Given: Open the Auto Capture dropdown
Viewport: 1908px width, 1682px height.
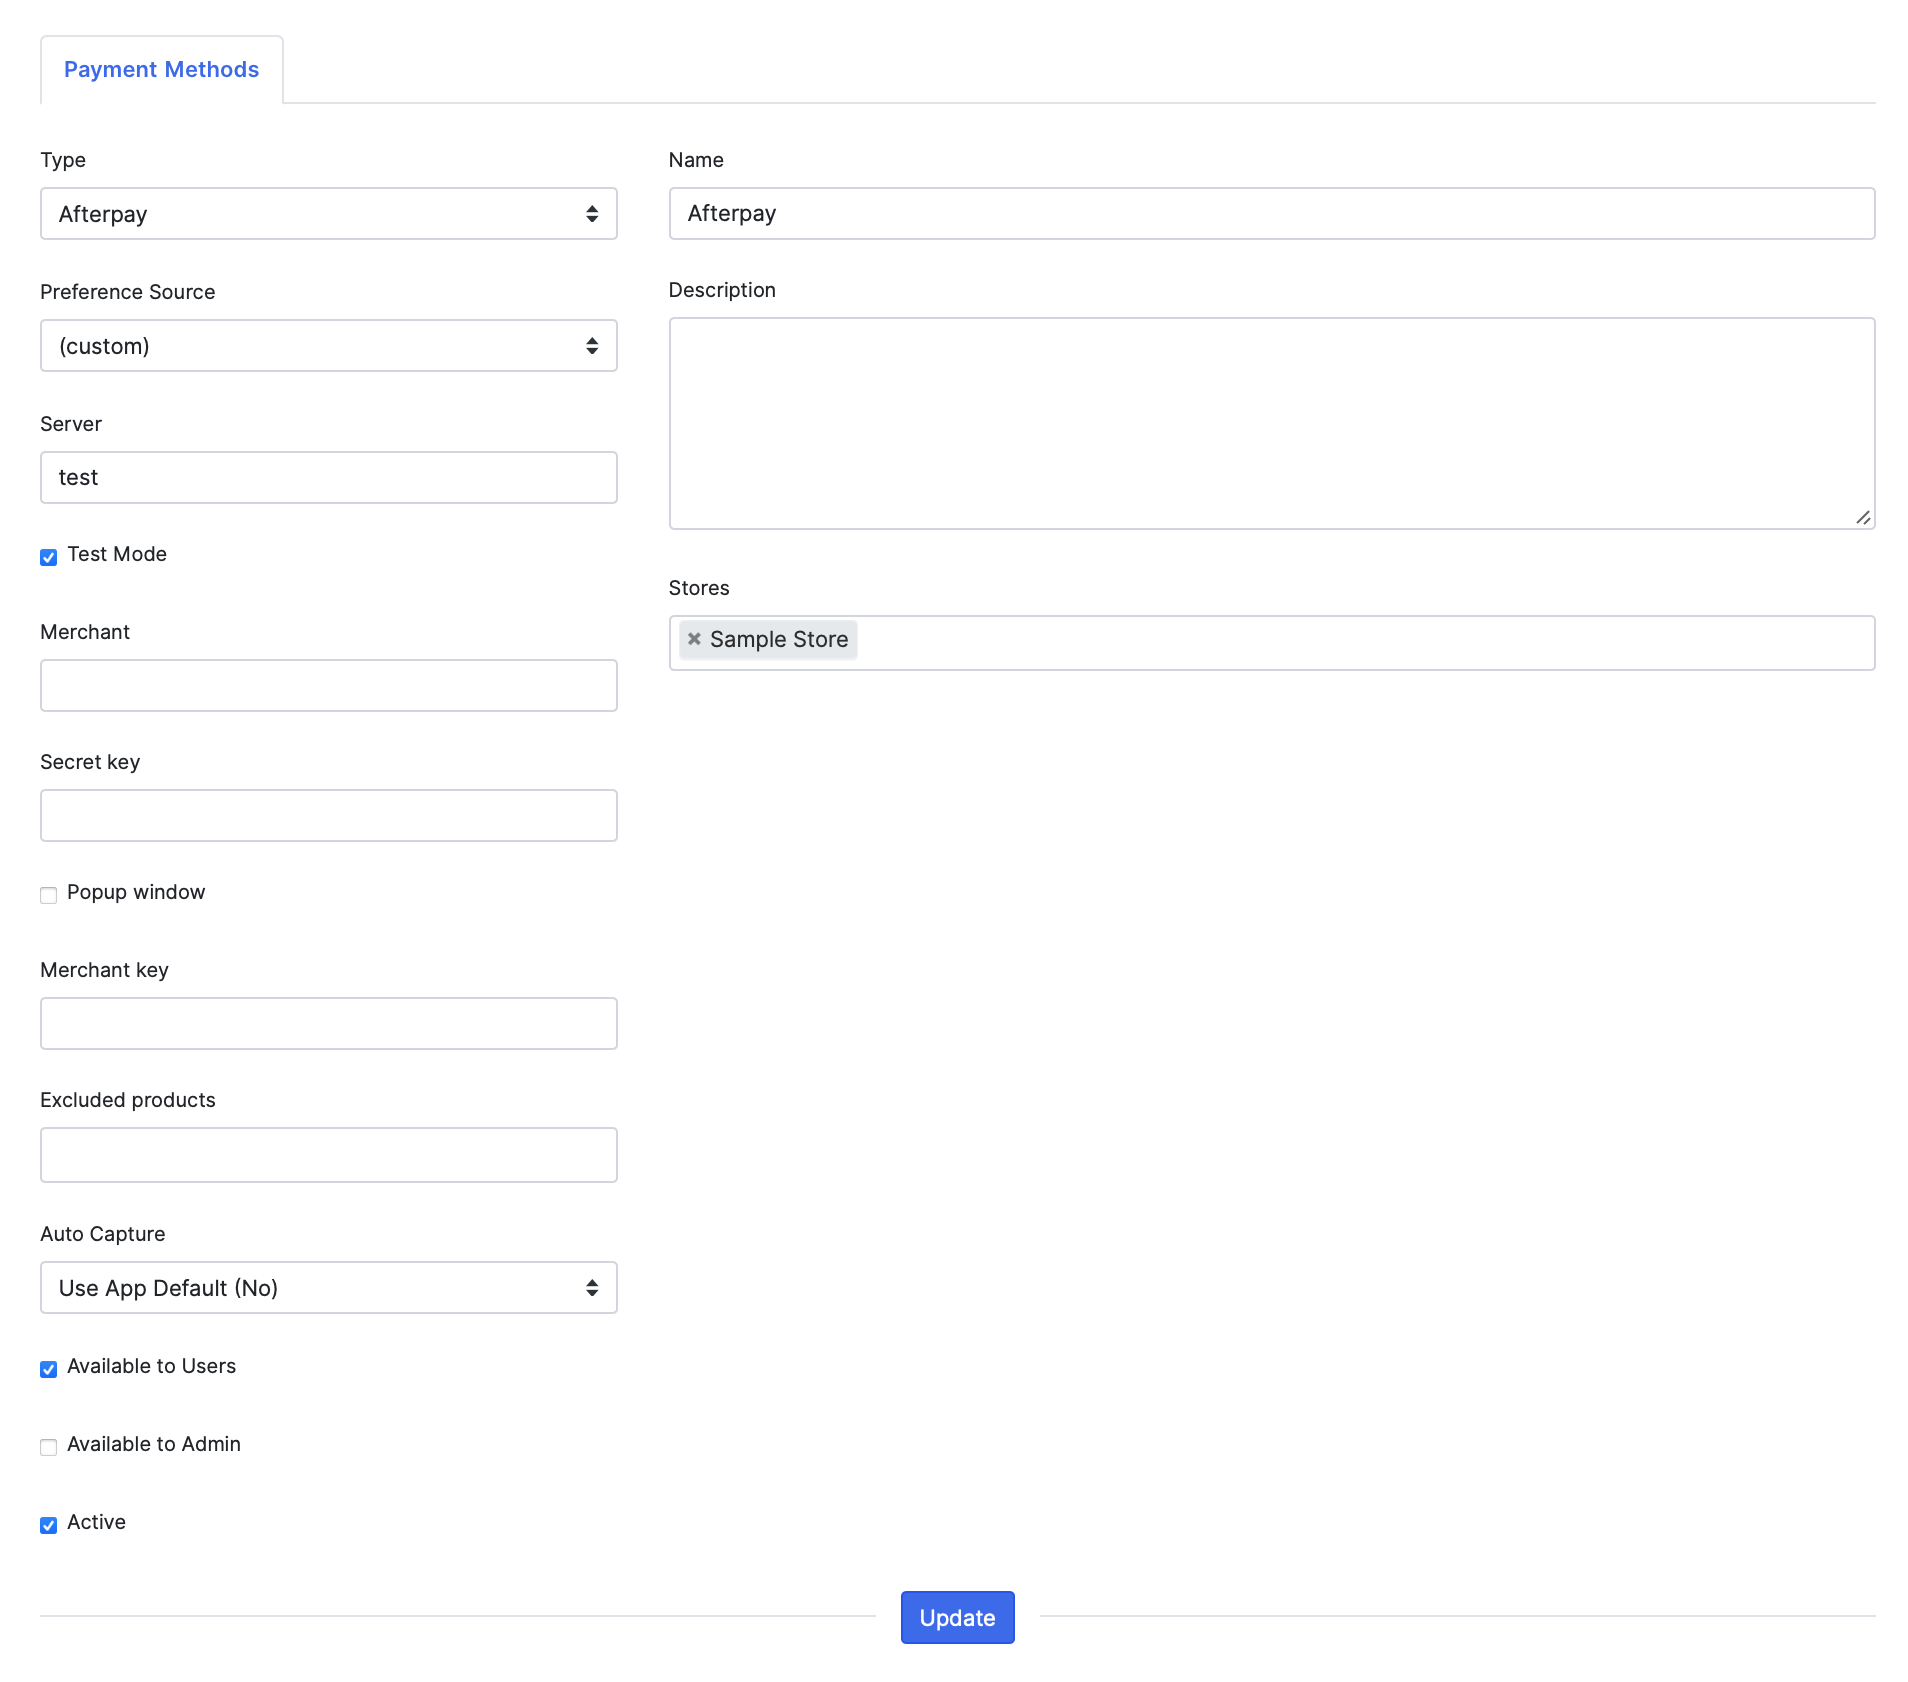Looking at the screenshot, I should (x=328, y=1288).
